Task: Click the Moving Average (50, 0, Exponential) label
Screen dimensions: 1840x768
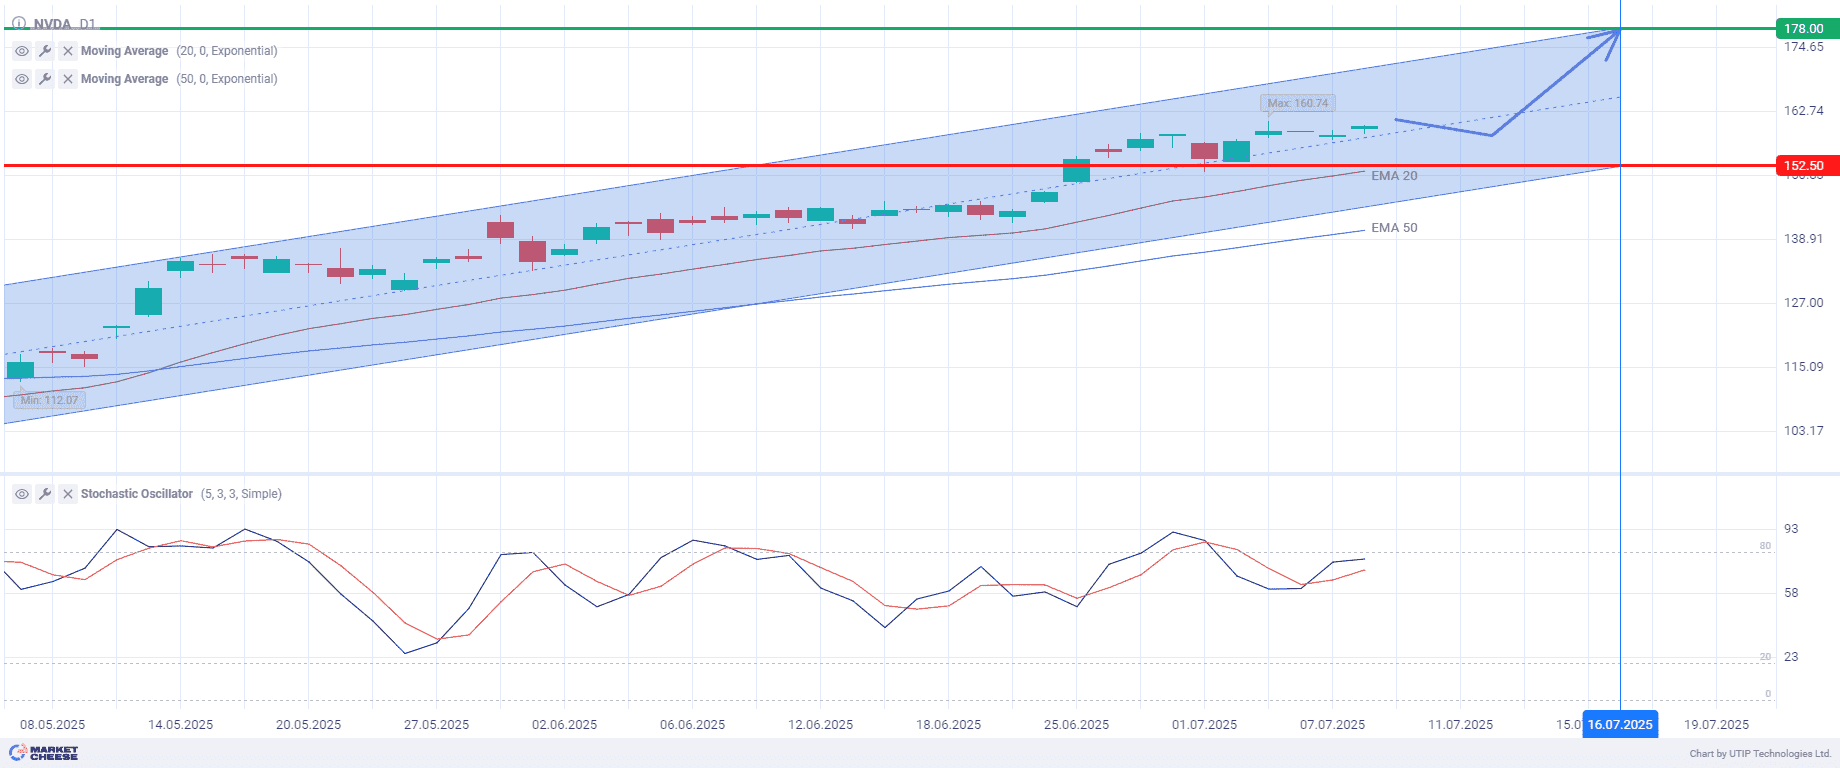Action: click(179, 79)
